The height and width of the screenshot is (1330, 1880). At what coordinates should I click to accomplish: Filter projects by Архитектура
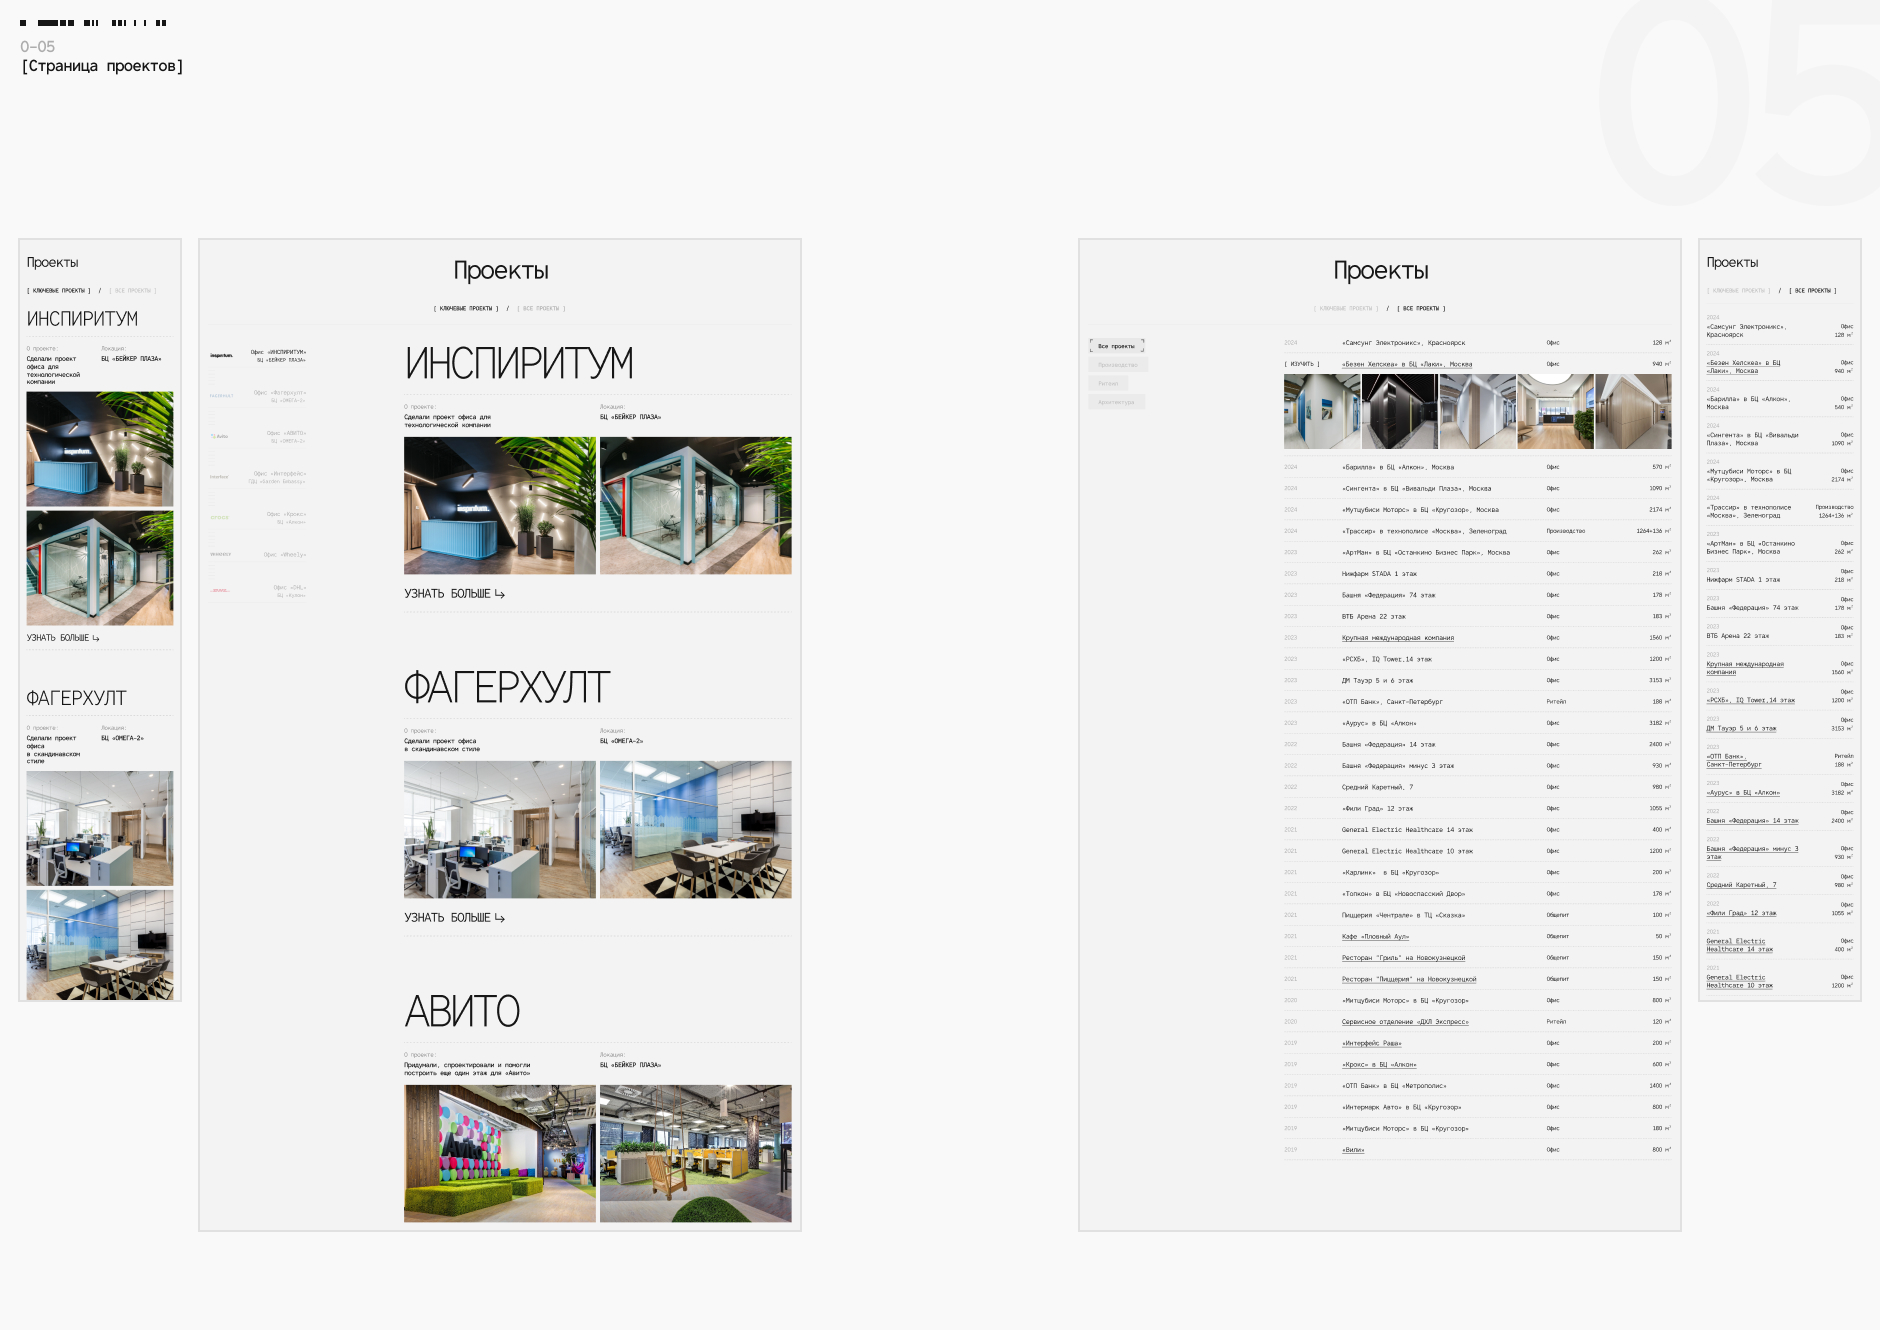click(1117, 402)
